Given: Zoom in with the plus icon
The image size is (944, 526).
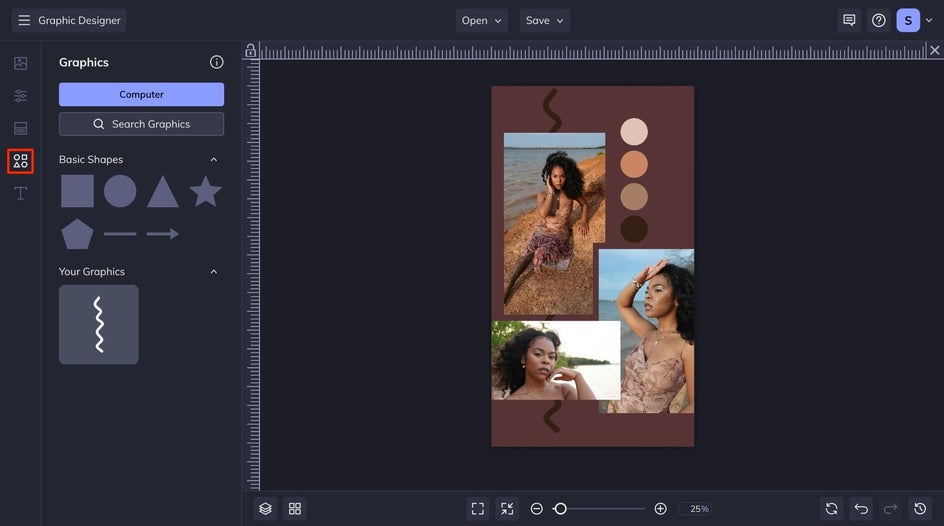Looking at the screenshot, I should click(660, 509).
